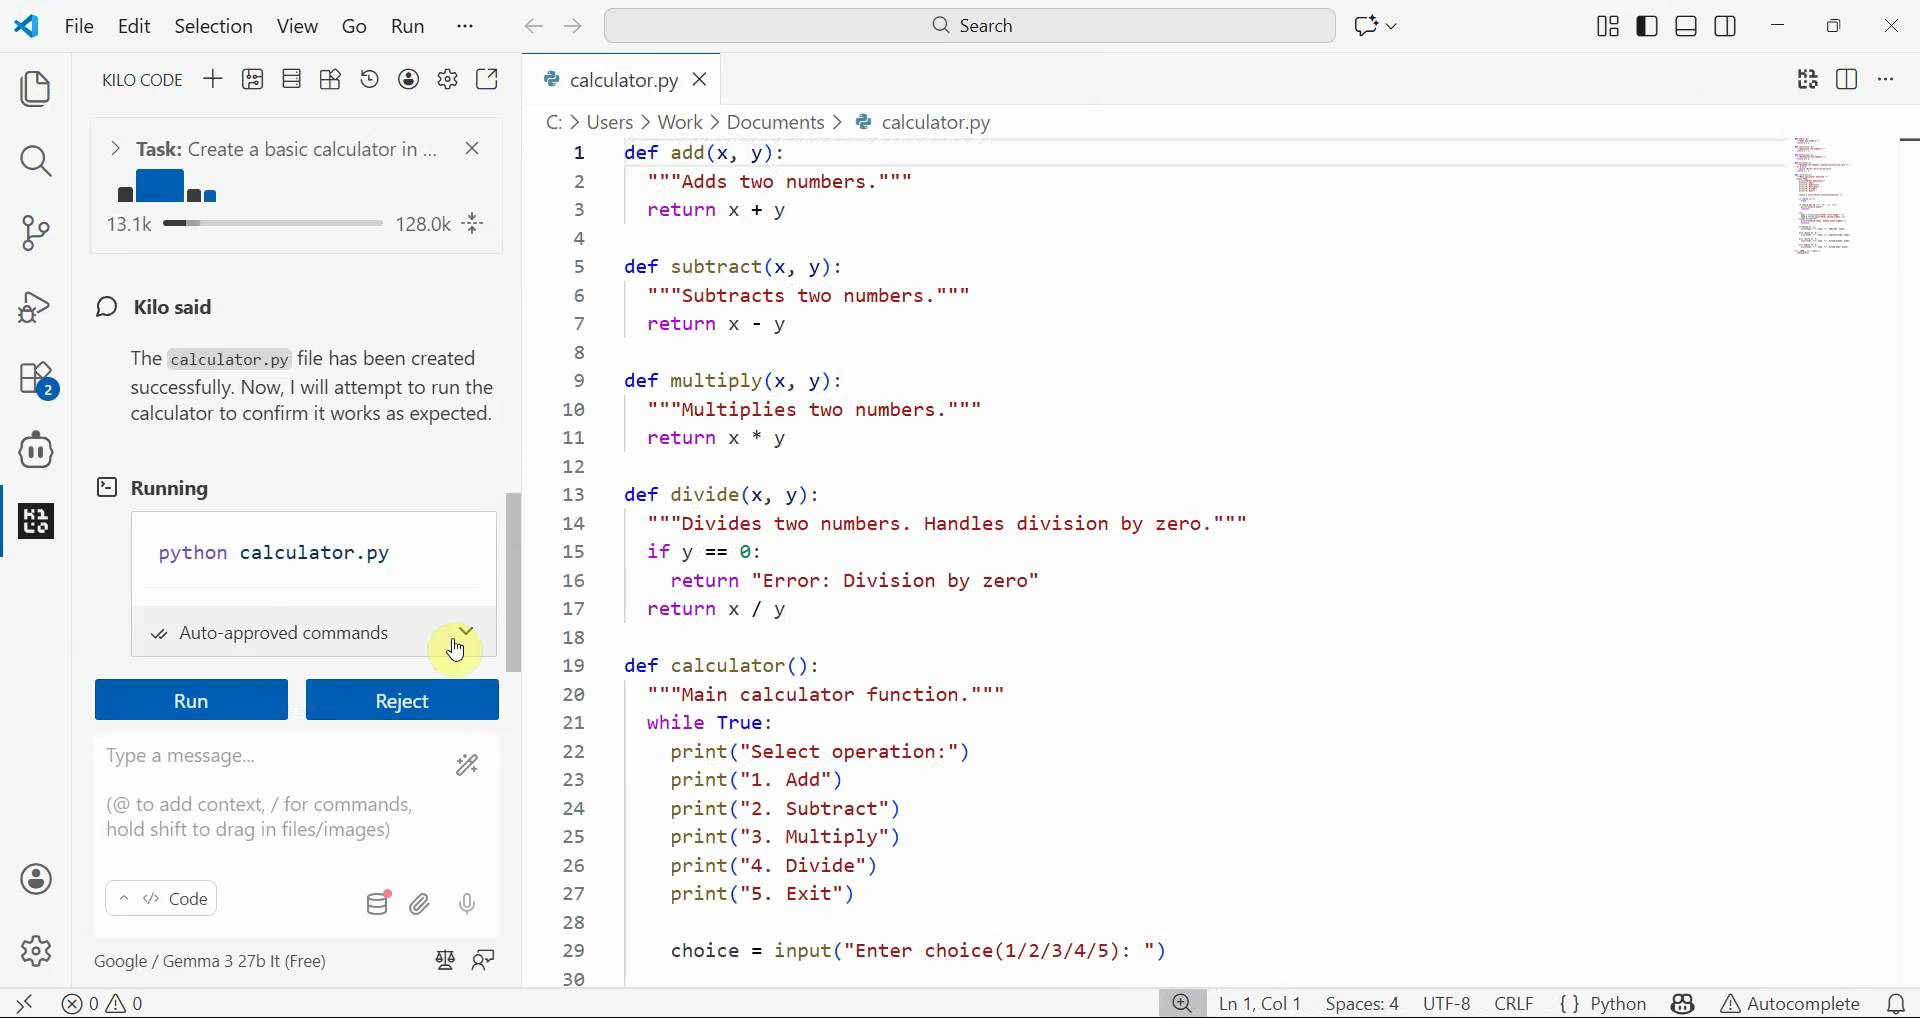Open Kilo Code task history
1920x1018 pixels.
[x=370, y=79]
